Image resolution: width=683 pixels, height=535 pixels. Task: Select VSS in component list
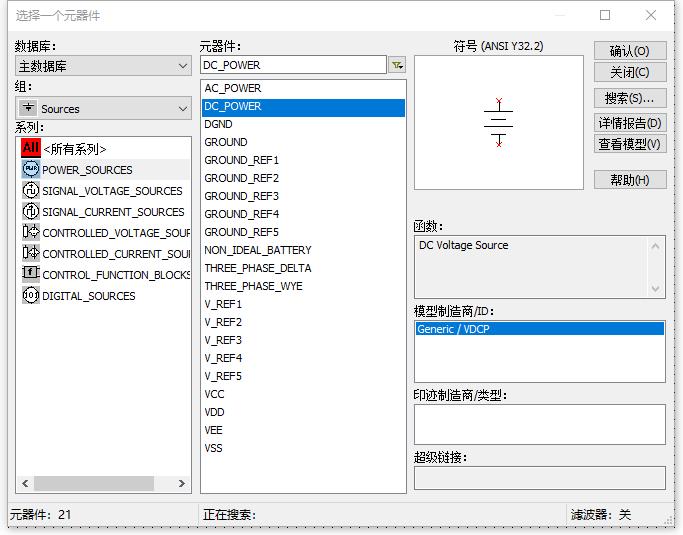tap(303, 448)
